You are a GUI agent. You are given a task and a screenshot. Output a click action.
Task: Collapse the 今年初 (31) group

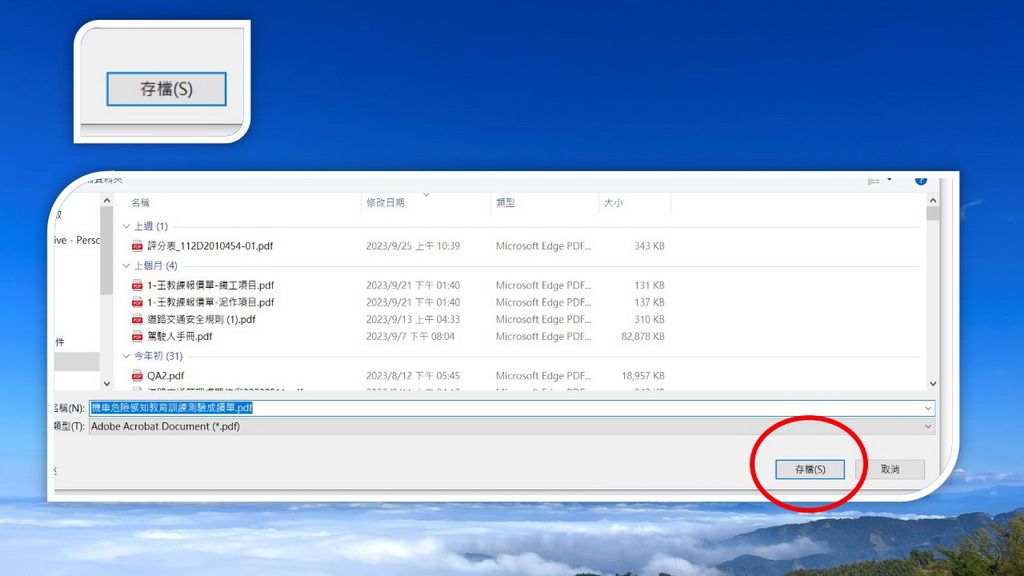[x=126, y=356]
